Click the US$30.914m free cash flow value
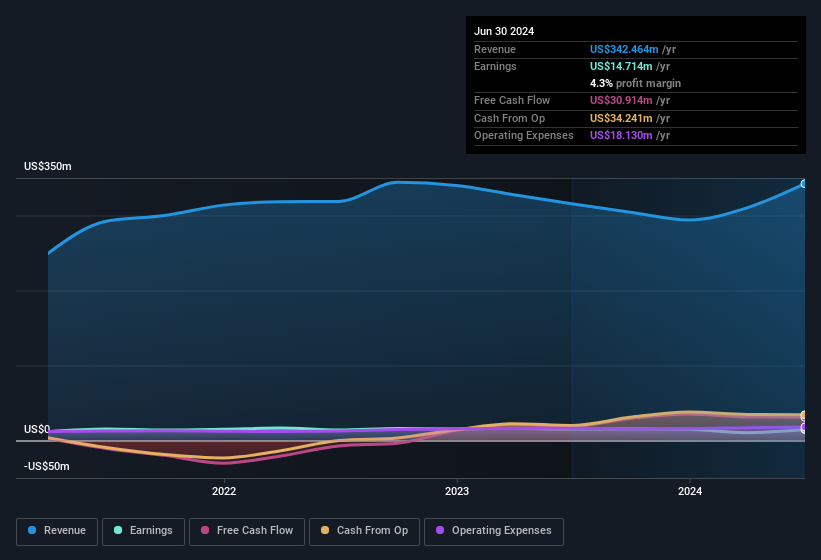 [621, 100]
